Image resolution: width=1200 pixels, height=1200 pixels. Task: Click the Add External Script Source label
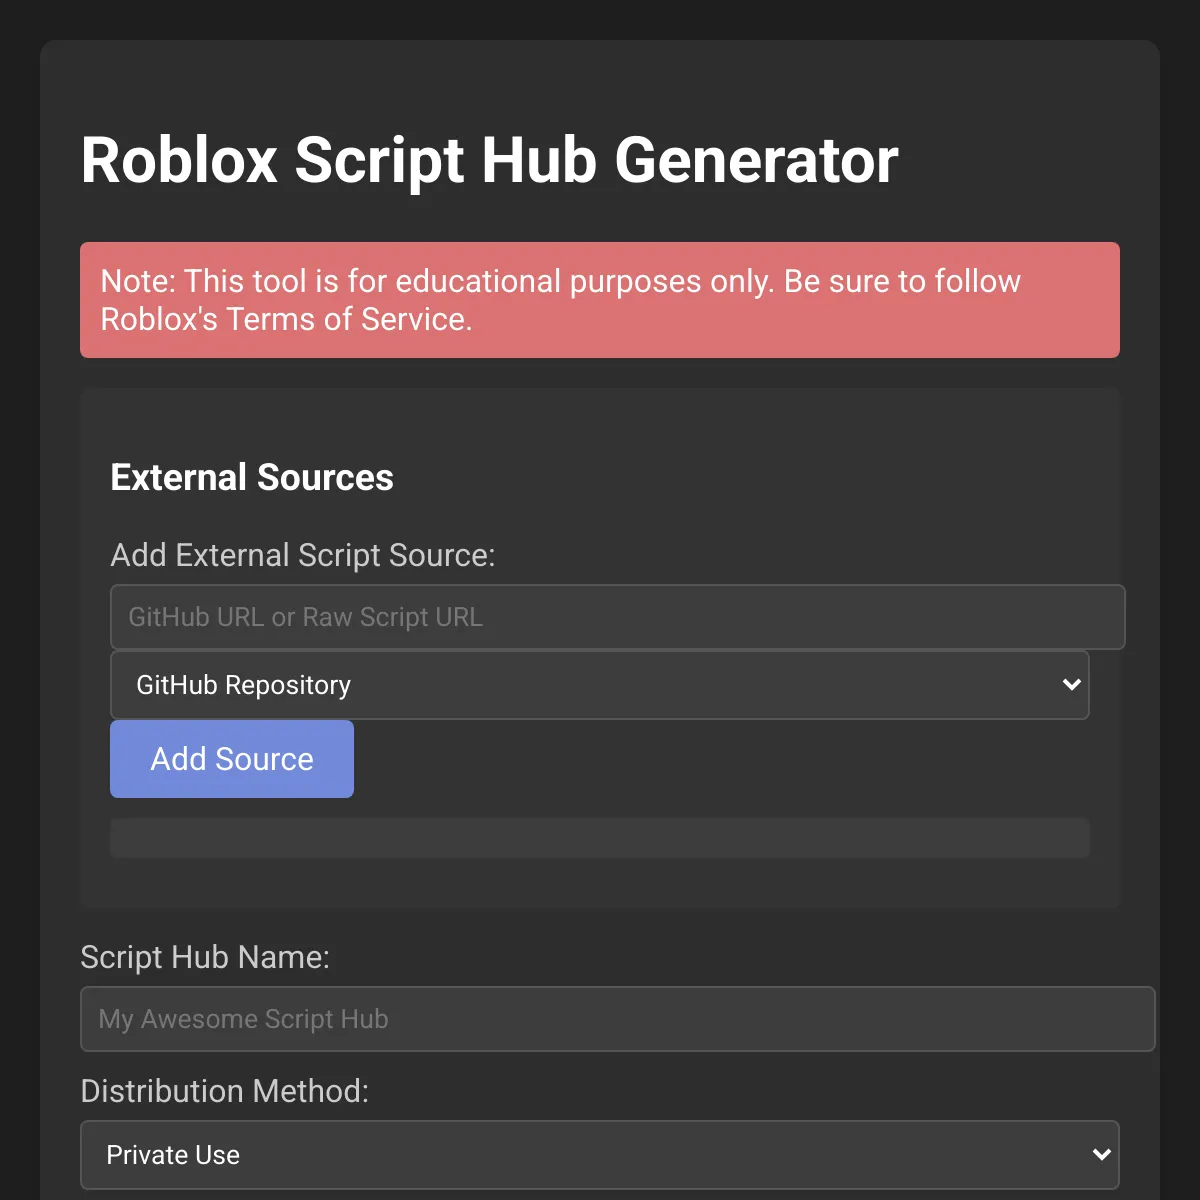point(303,555)
